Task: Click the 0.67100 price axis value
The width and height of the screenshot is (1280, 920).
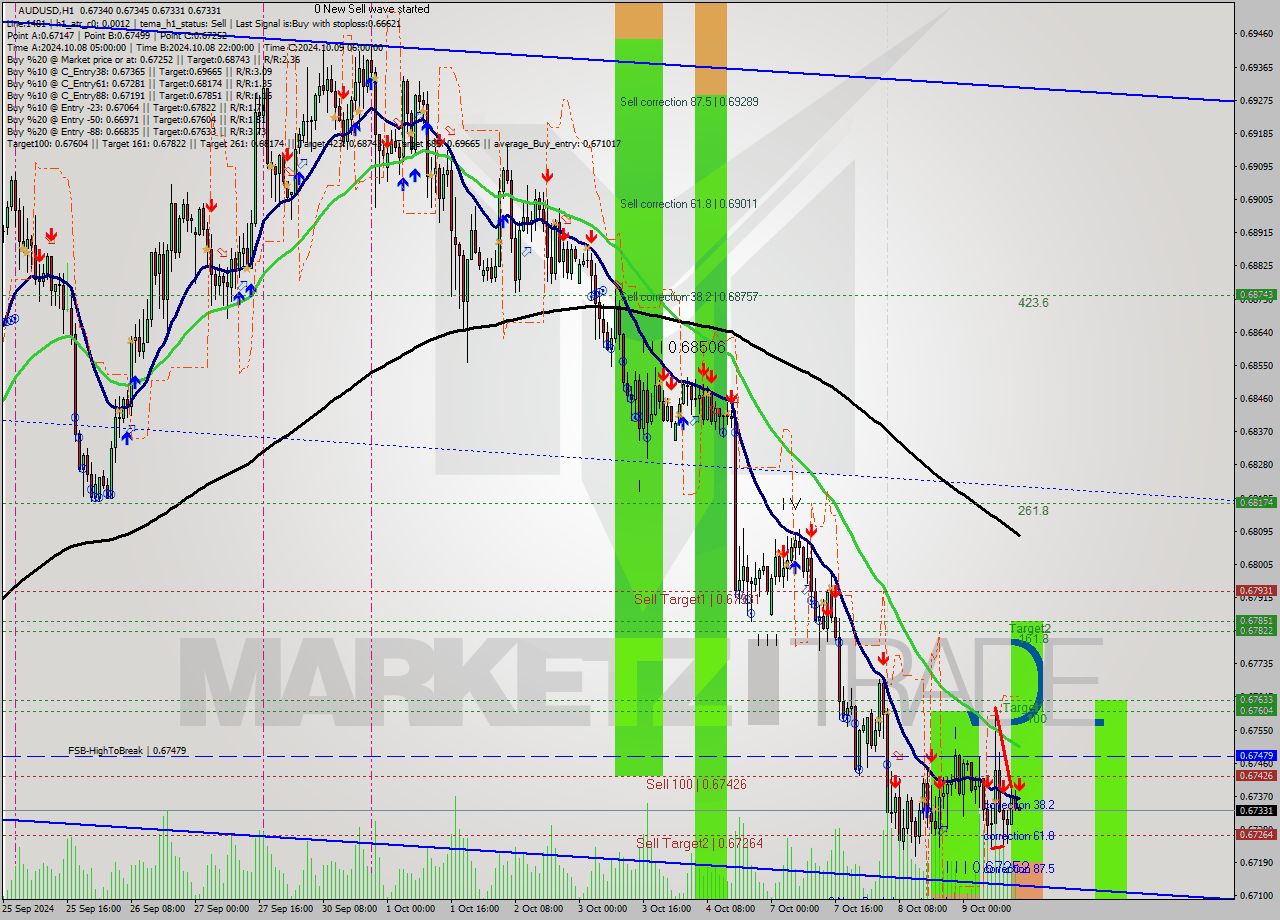Action: click(1256, 895)
